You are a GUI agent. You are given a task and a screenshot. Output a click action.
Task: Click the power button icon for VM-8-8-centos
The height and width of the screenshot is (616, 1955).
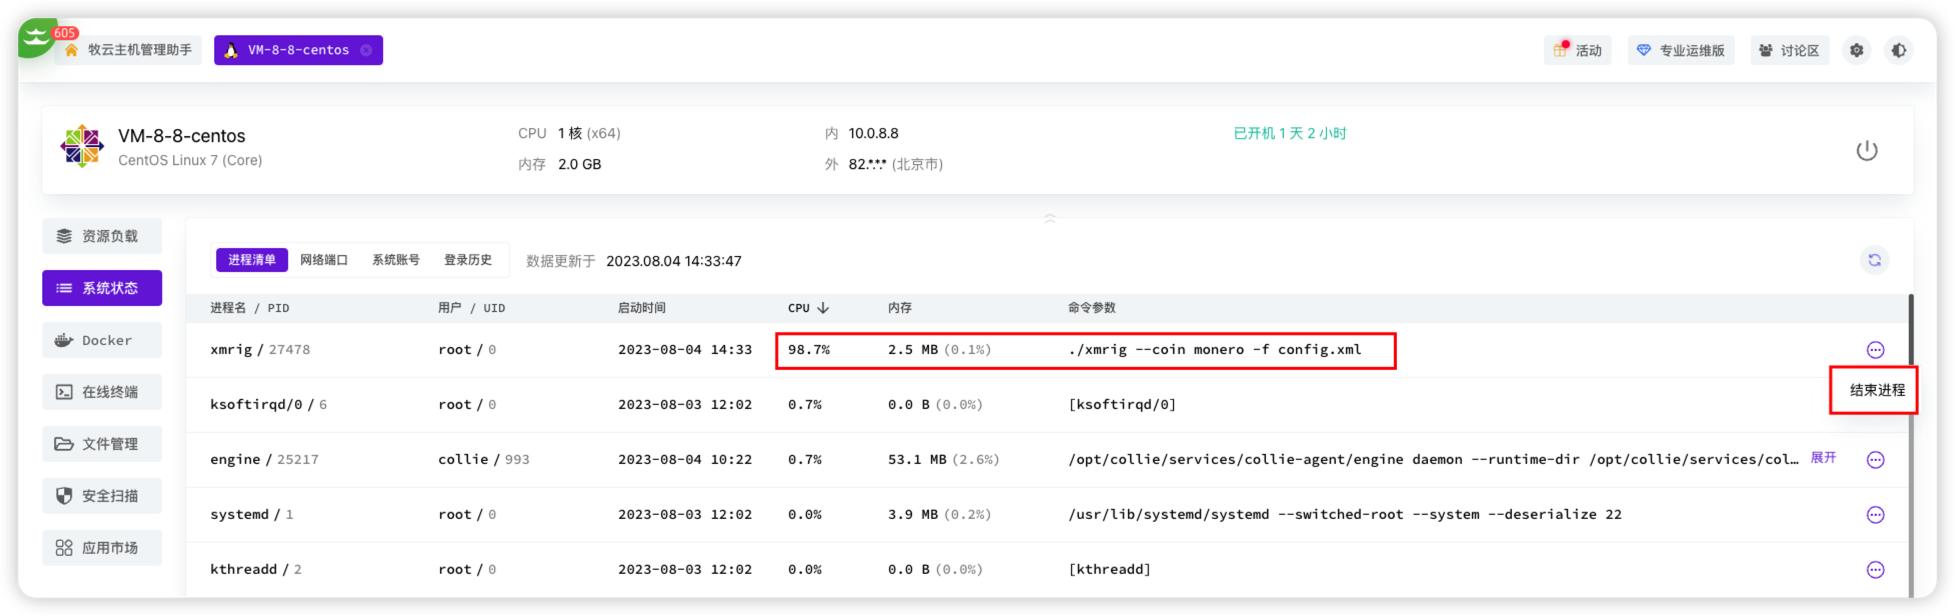tap(1866, 151)
